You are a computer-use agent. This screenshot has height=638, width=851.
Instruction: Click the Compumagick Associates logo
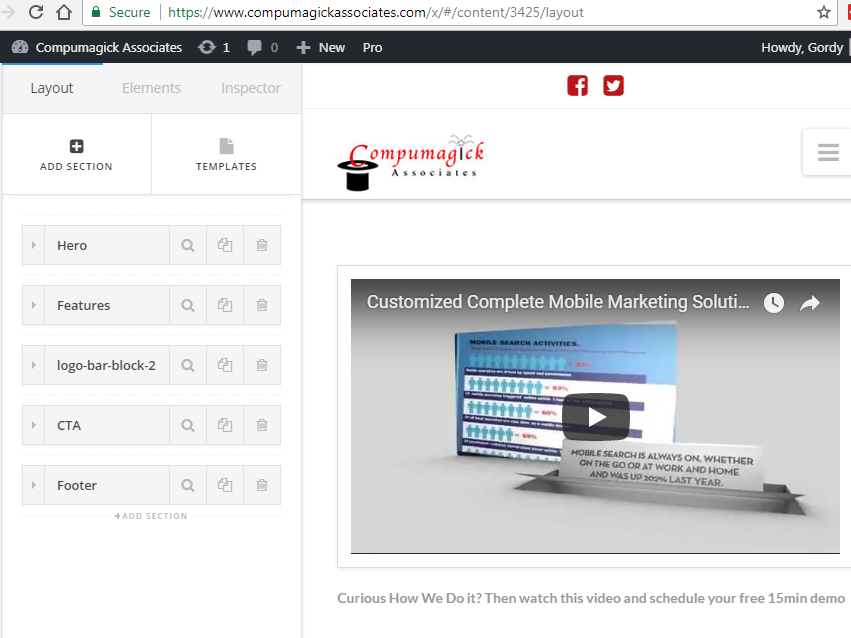(411, 162)
